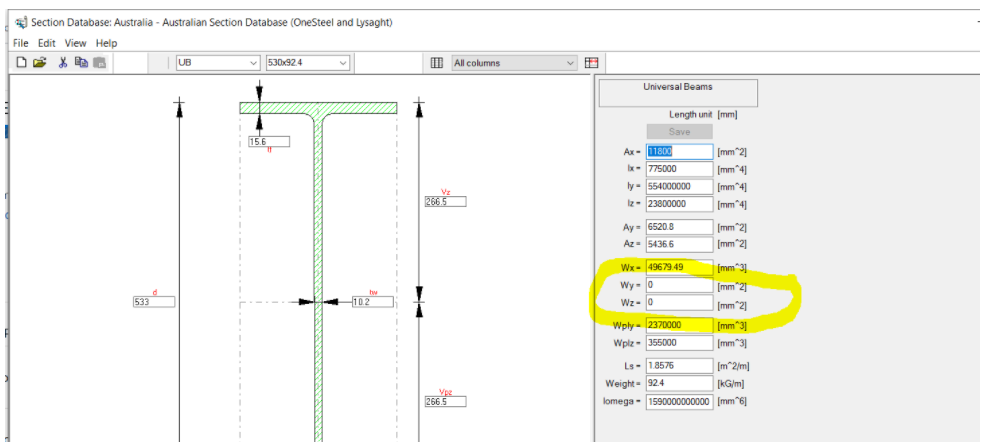
Task: Open the View menu
Action: (75, 43)
